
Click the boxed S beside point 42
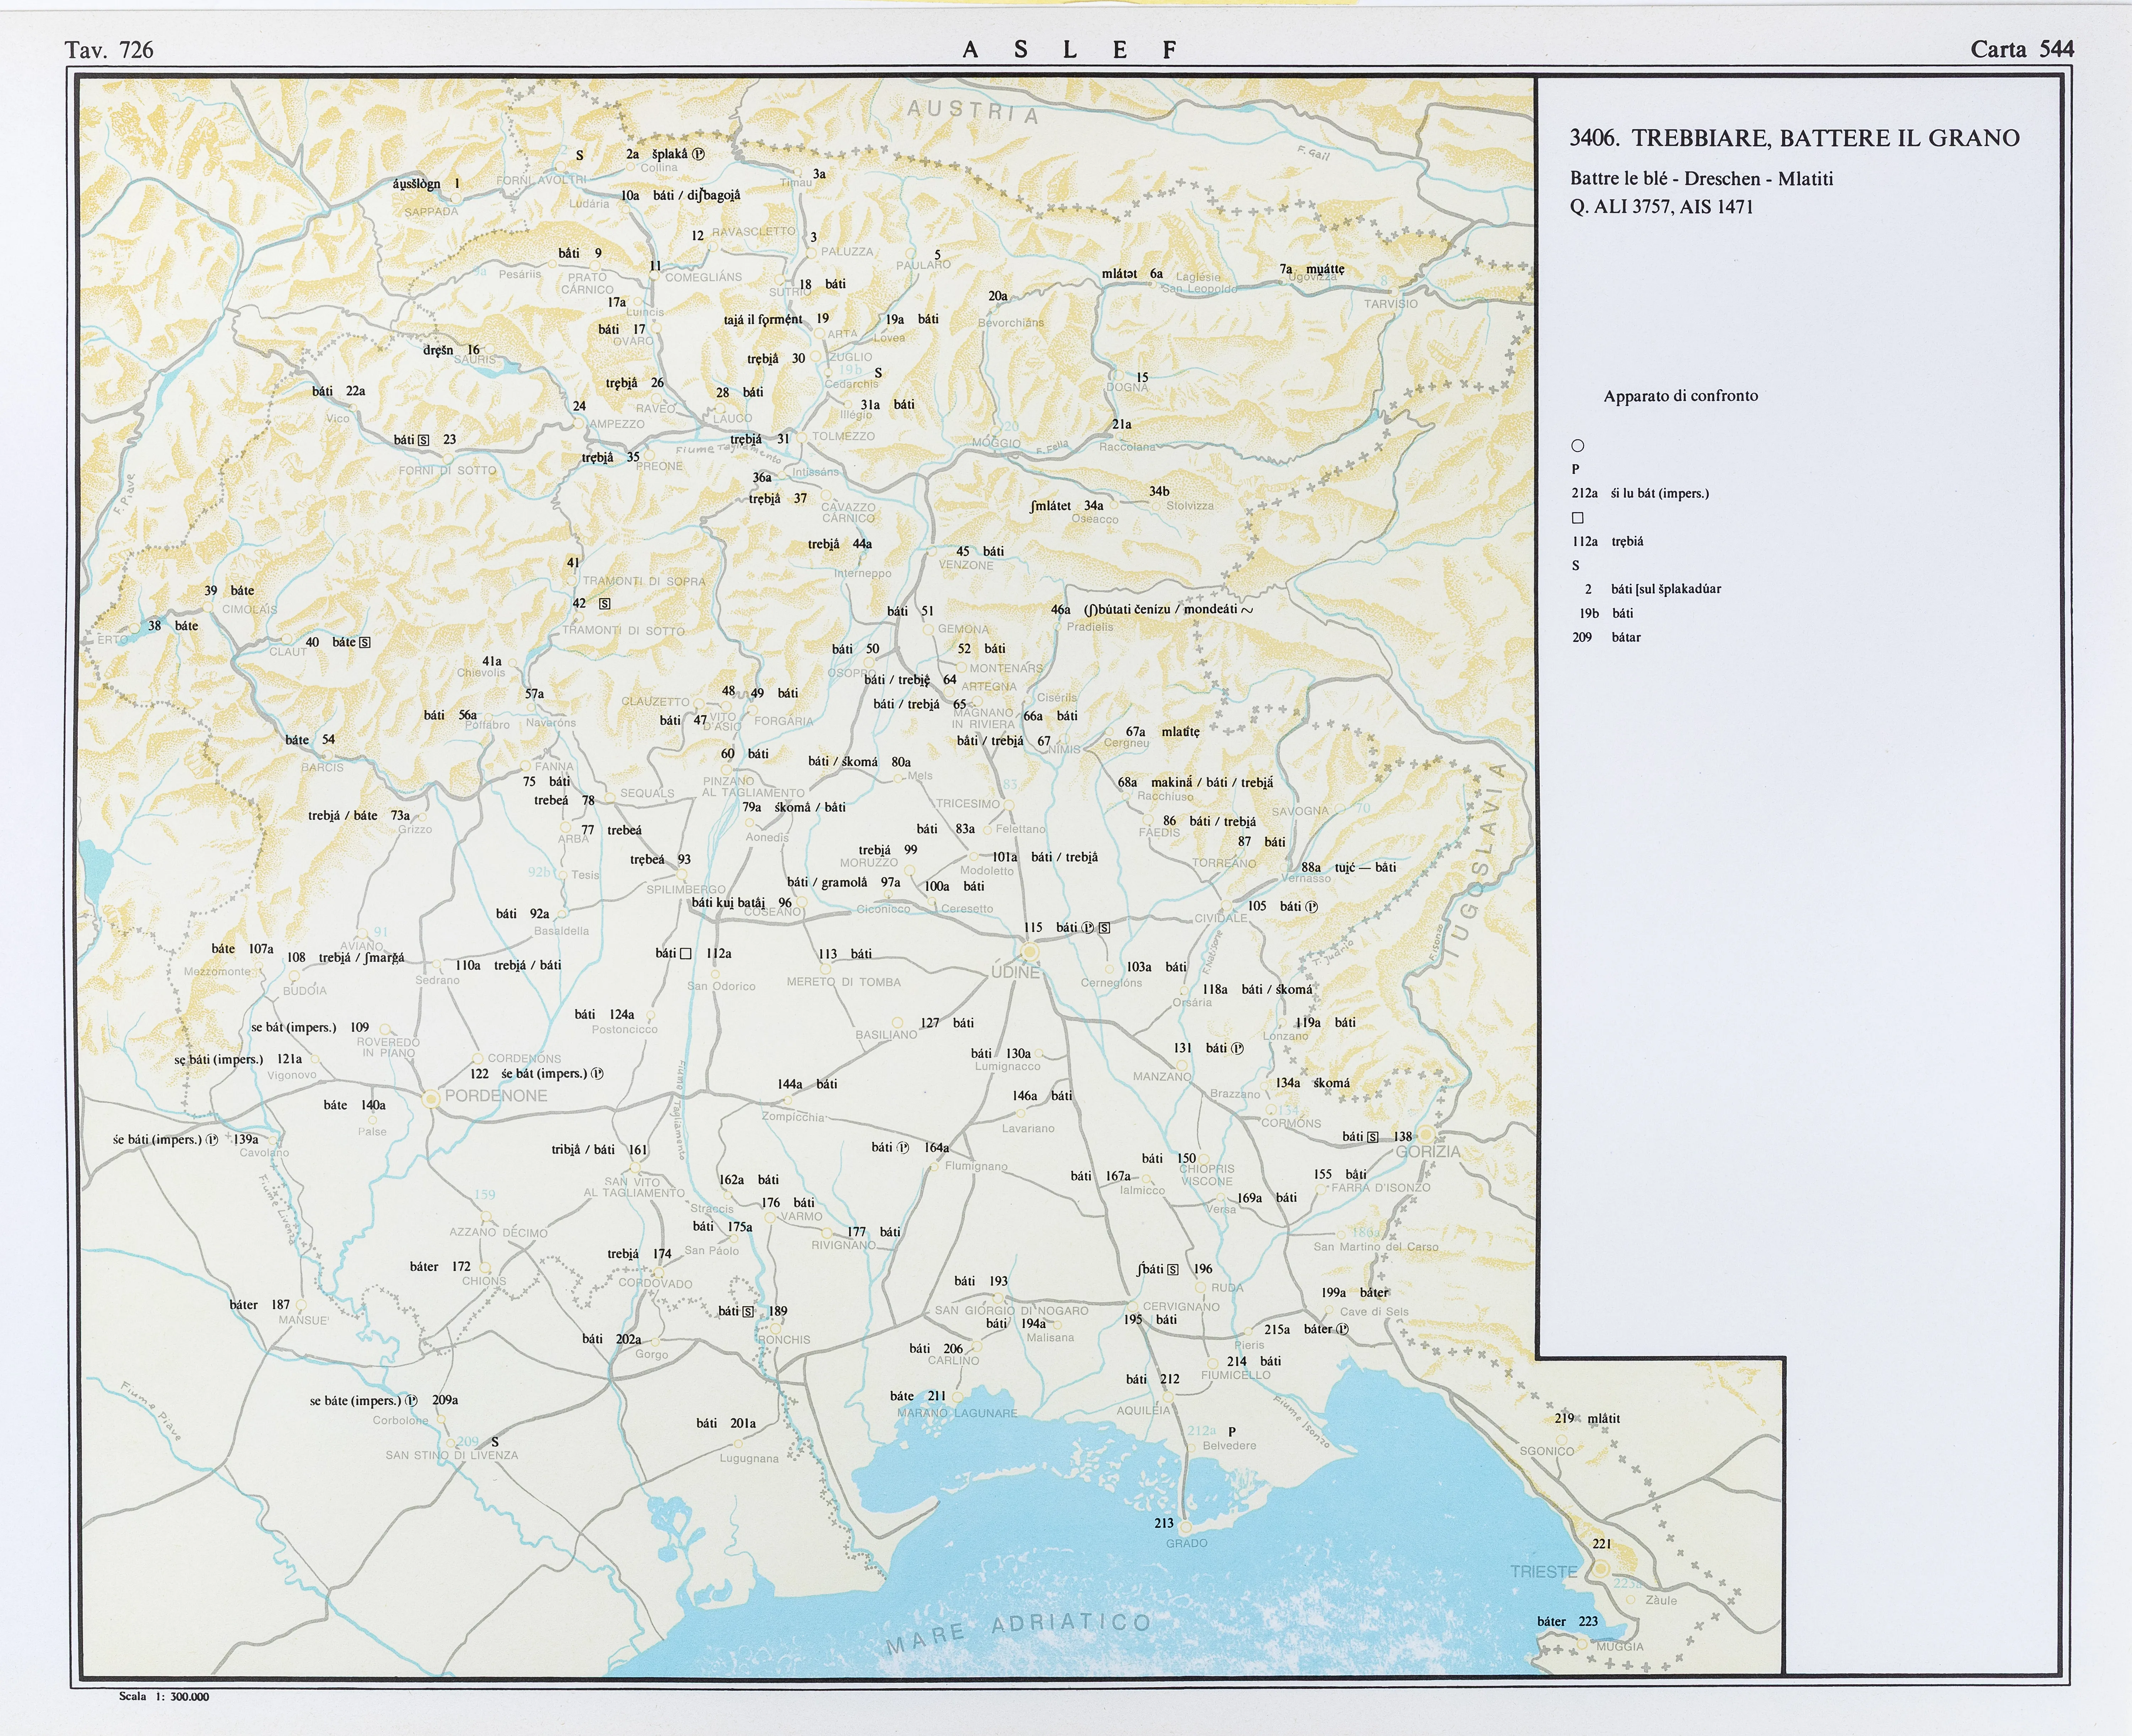click(x=605, y=604)
